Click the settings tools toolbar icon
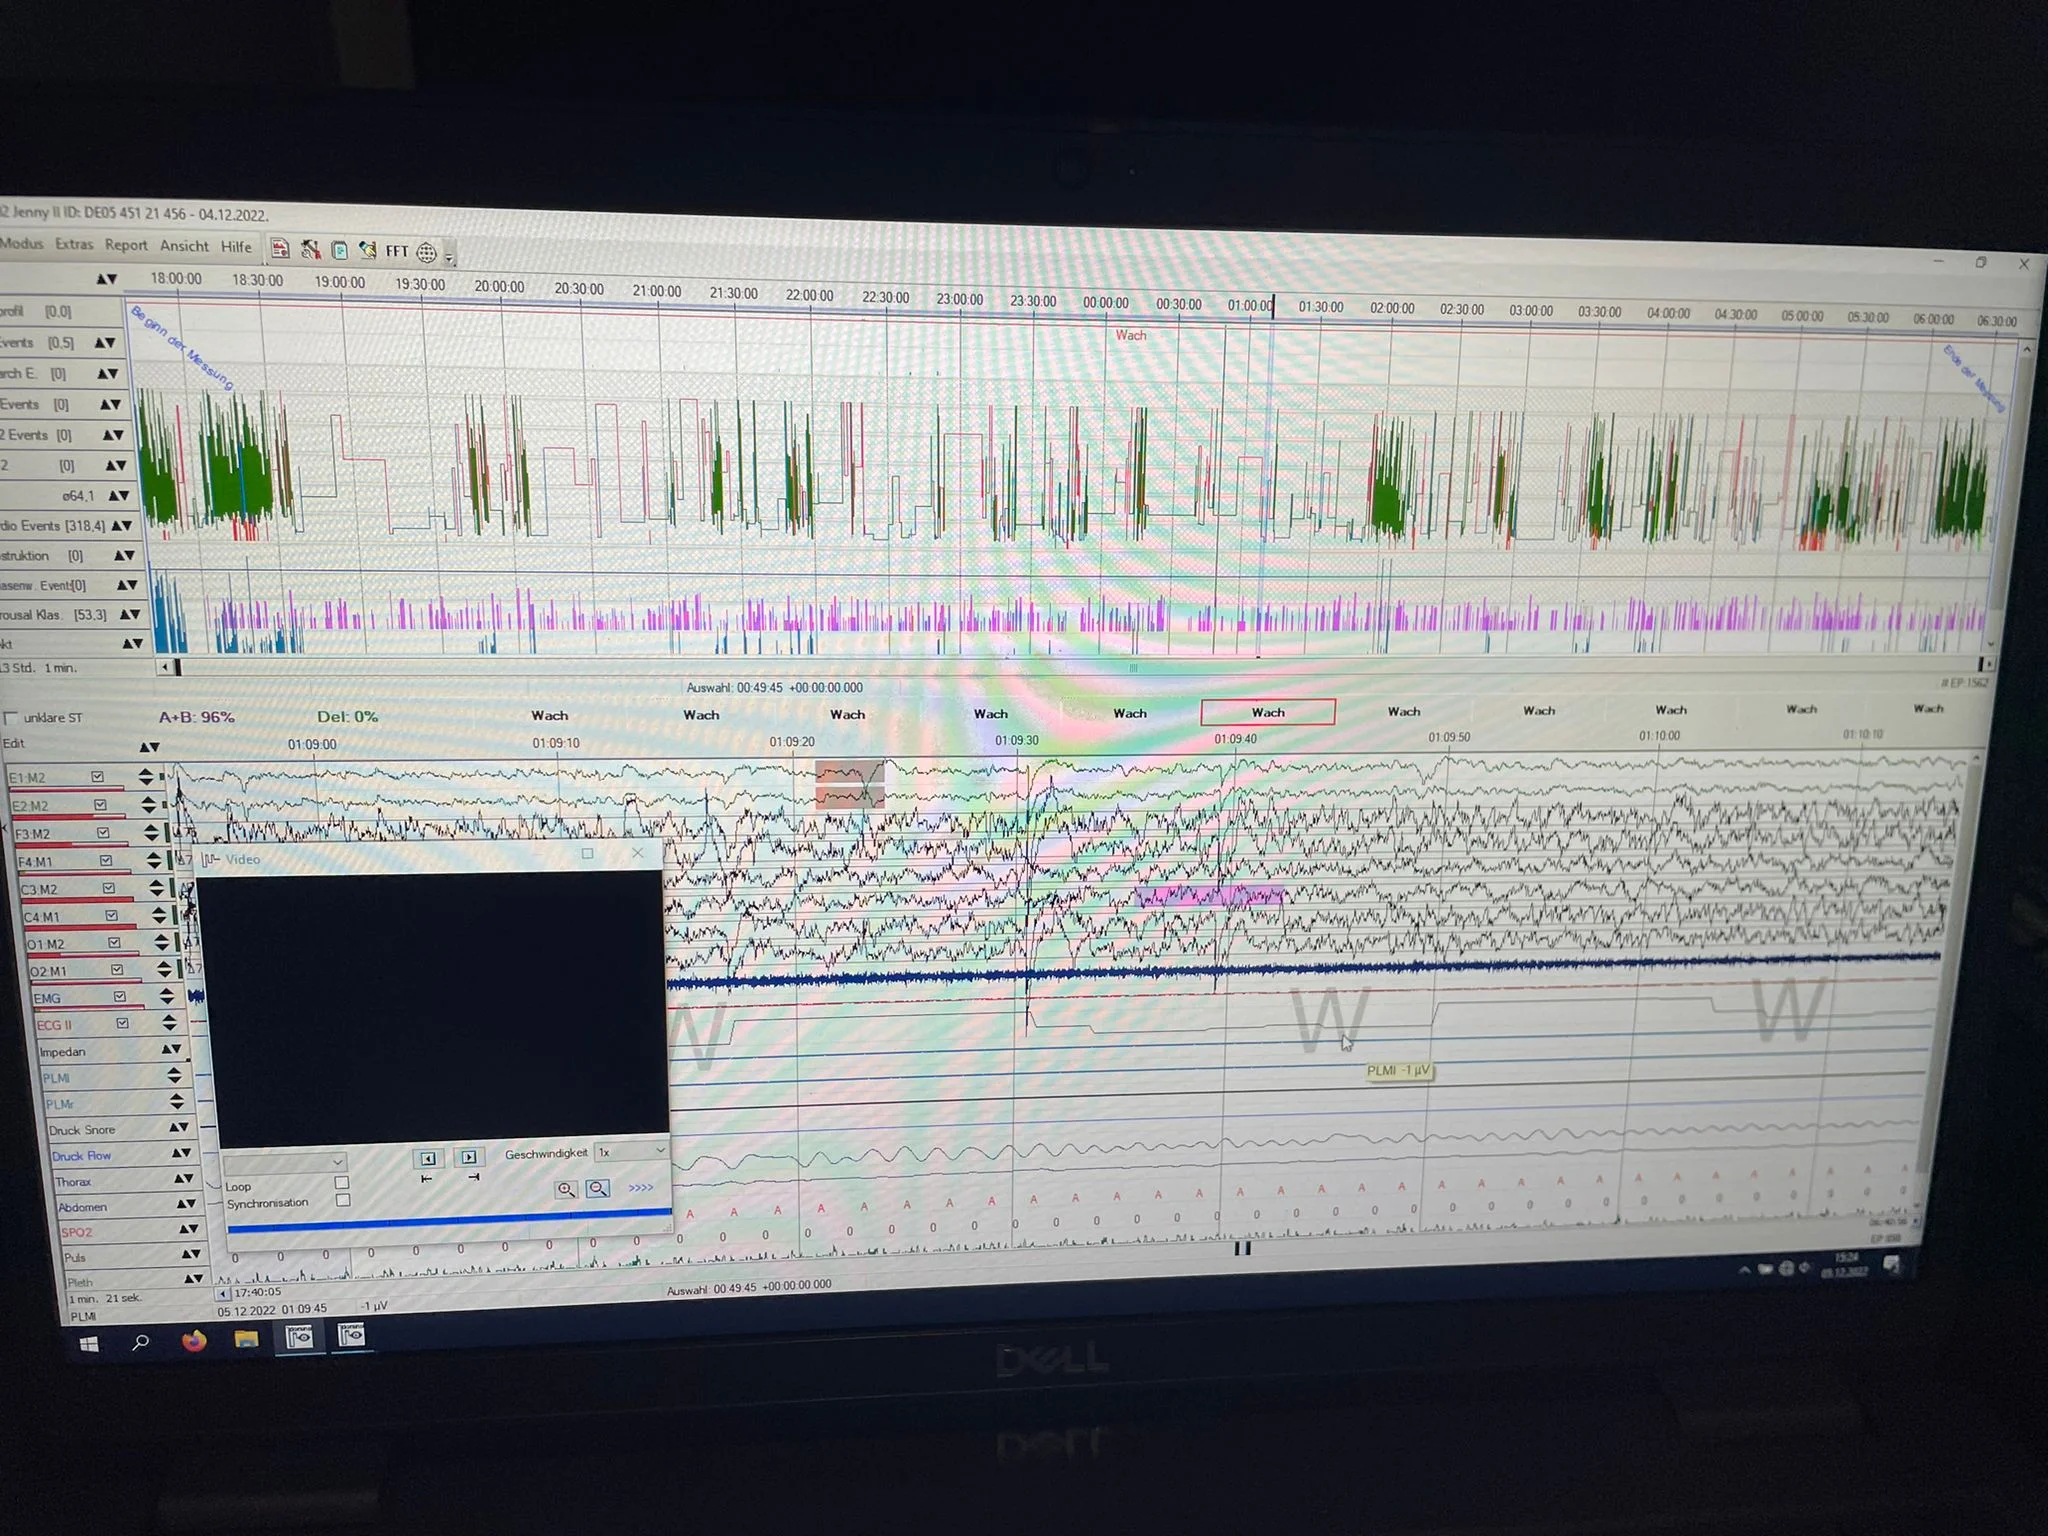Viewport: 2048px width, 1536px height. tap(310, 250)
